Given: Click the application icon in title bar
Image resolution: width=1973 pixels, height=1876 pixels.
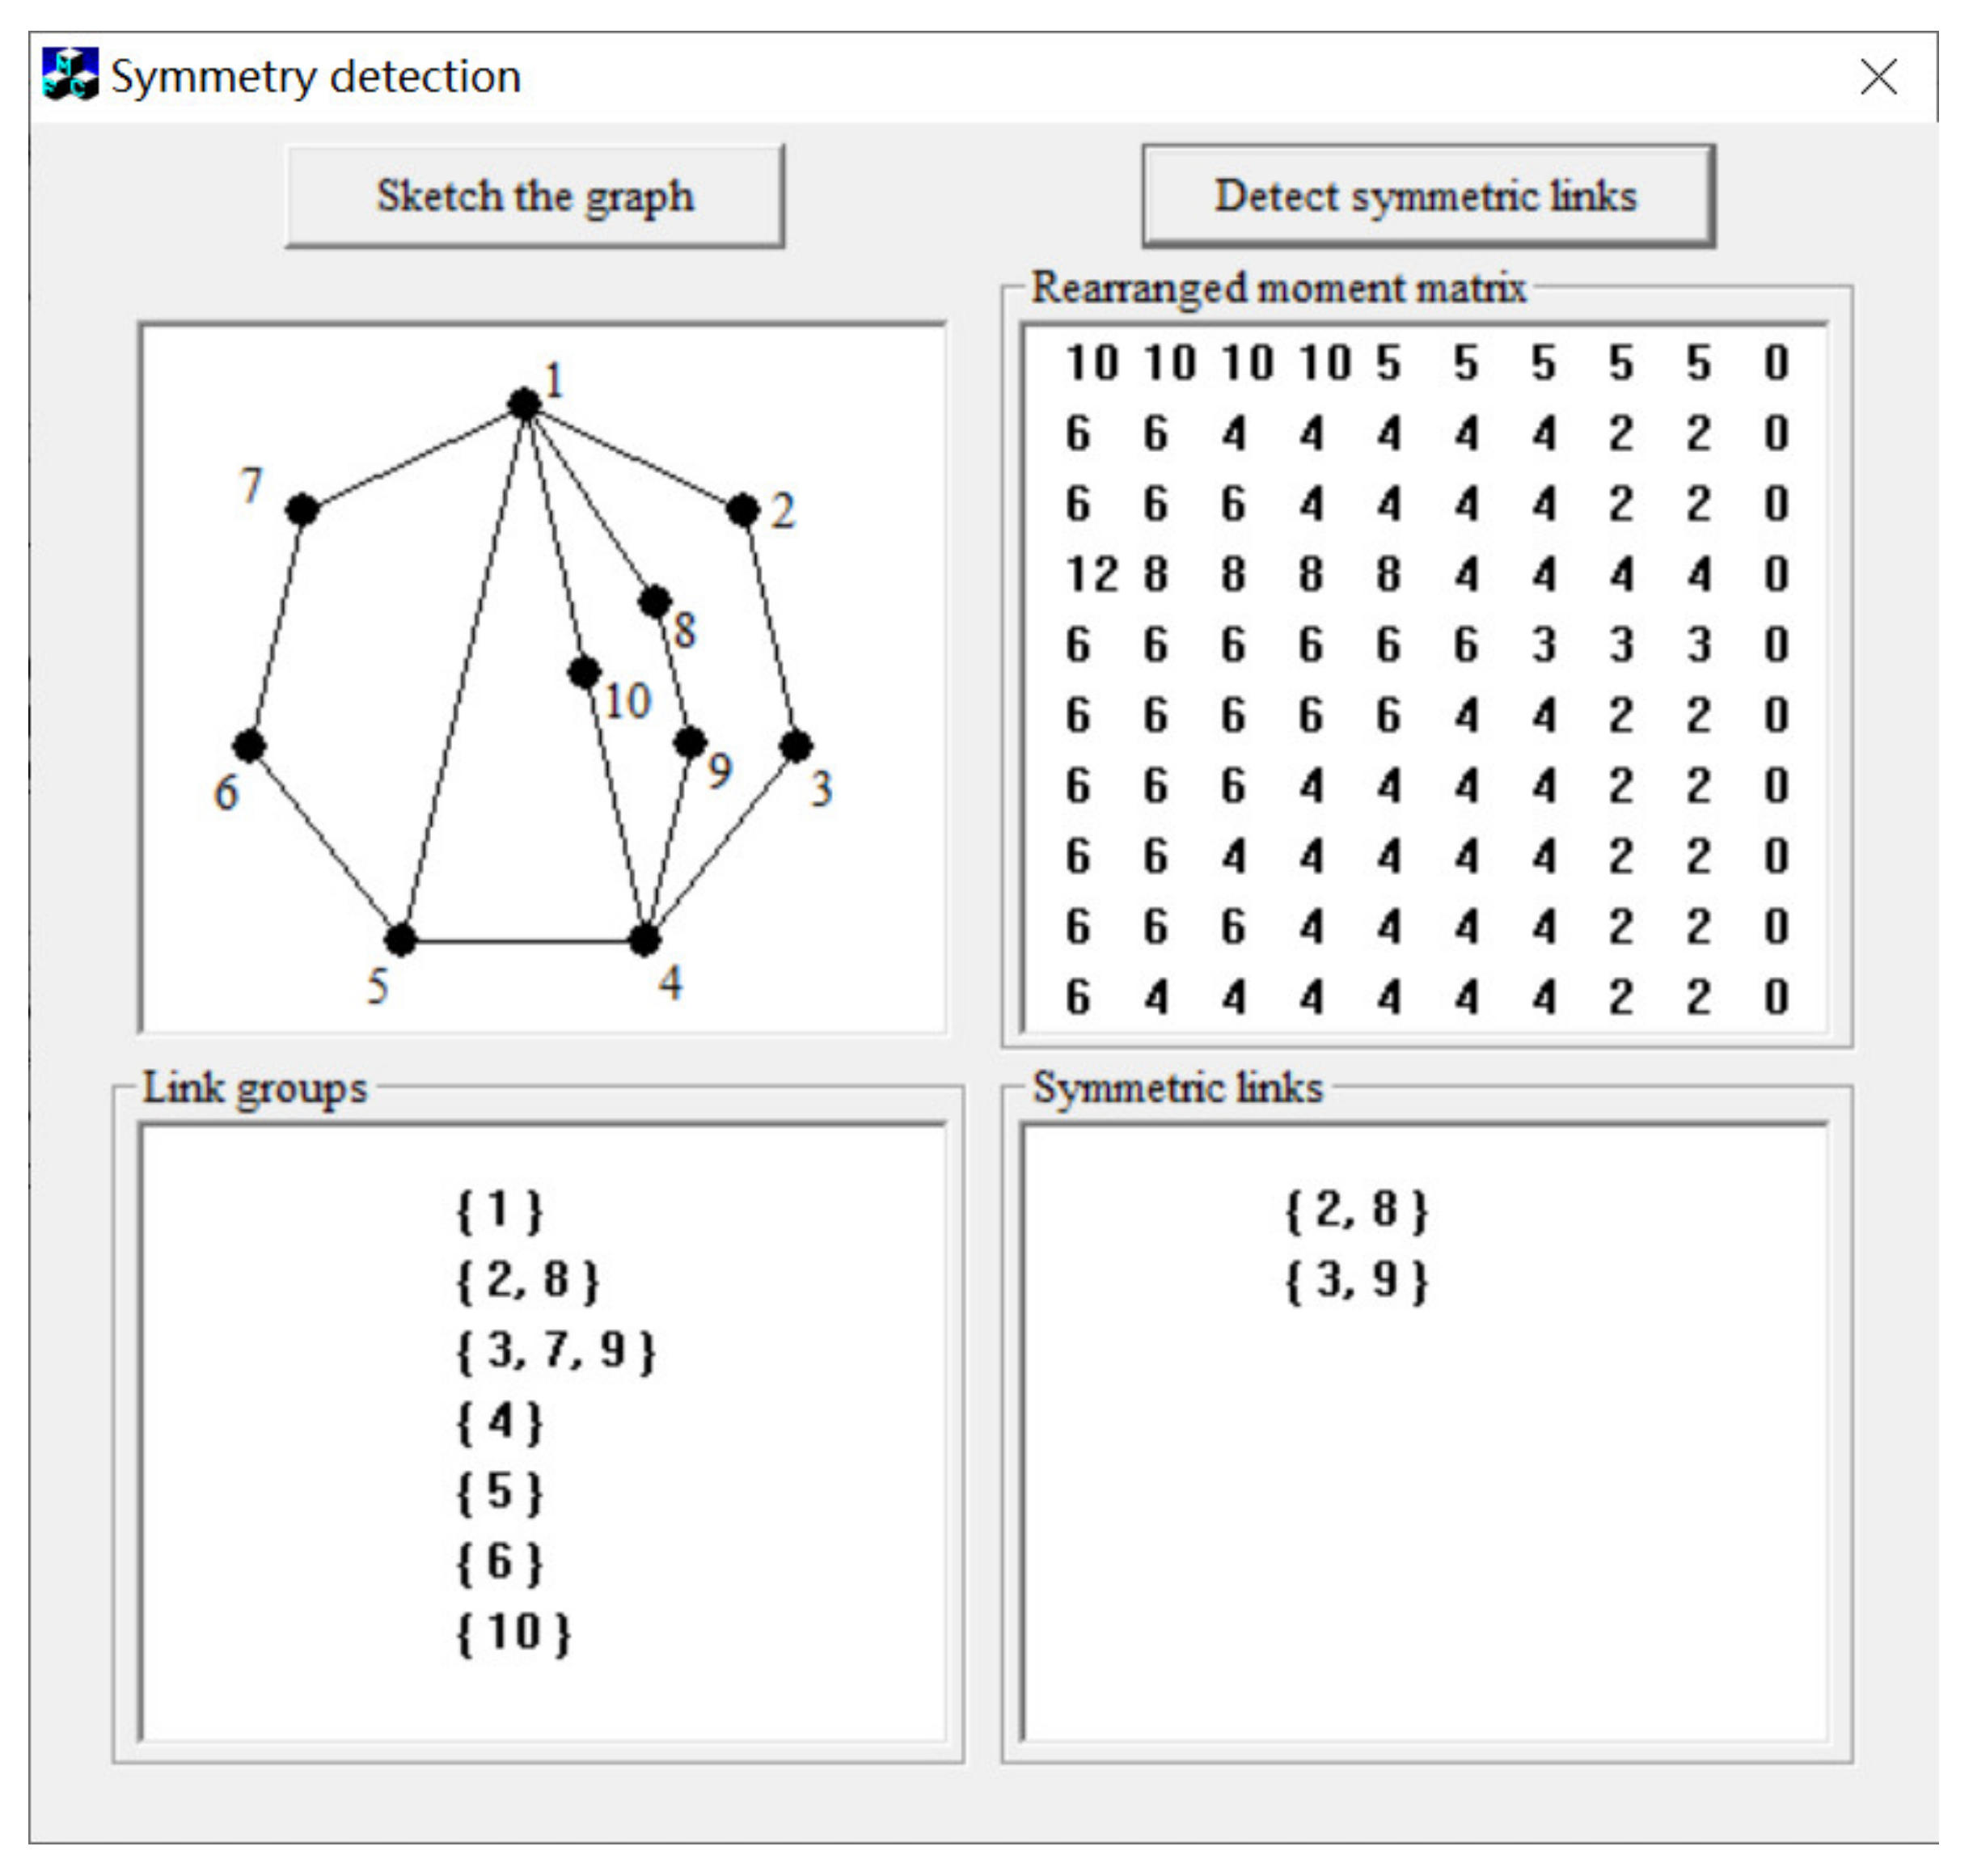Looking at the screenshot, I should coord(70,75).
